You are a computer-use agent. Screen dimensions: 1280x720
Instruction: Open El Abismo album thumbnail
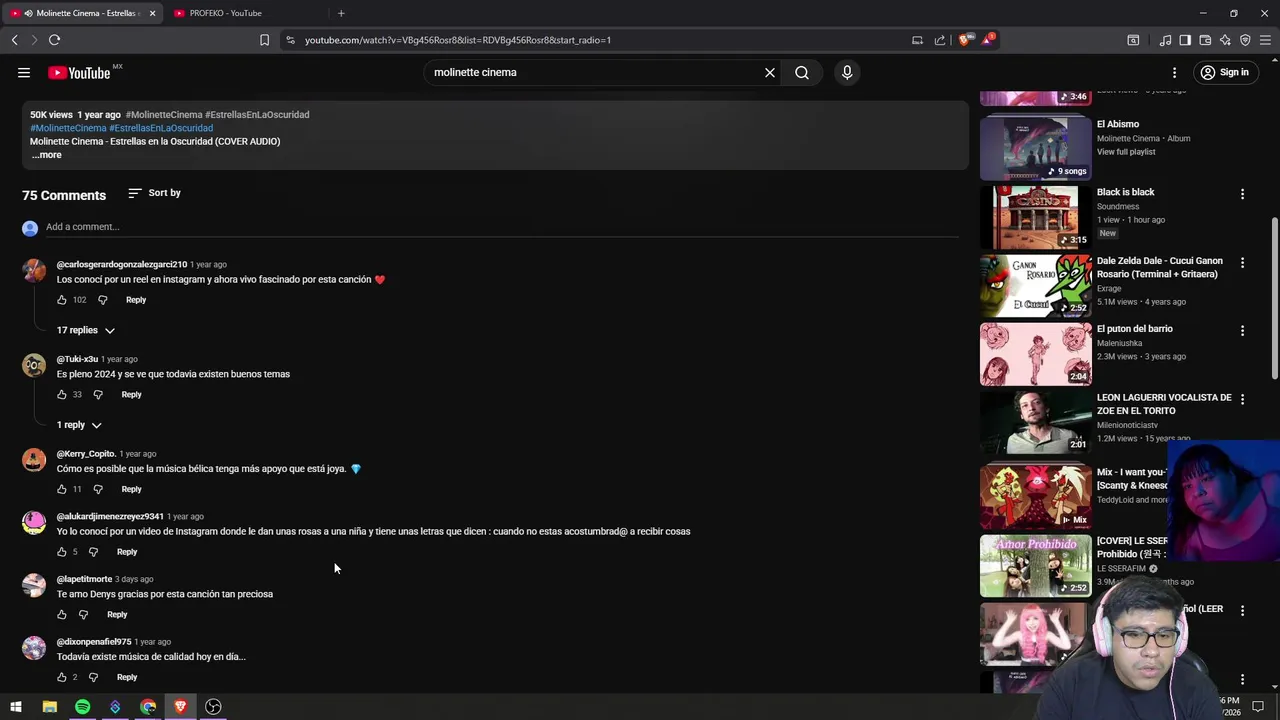[1036, 148]
